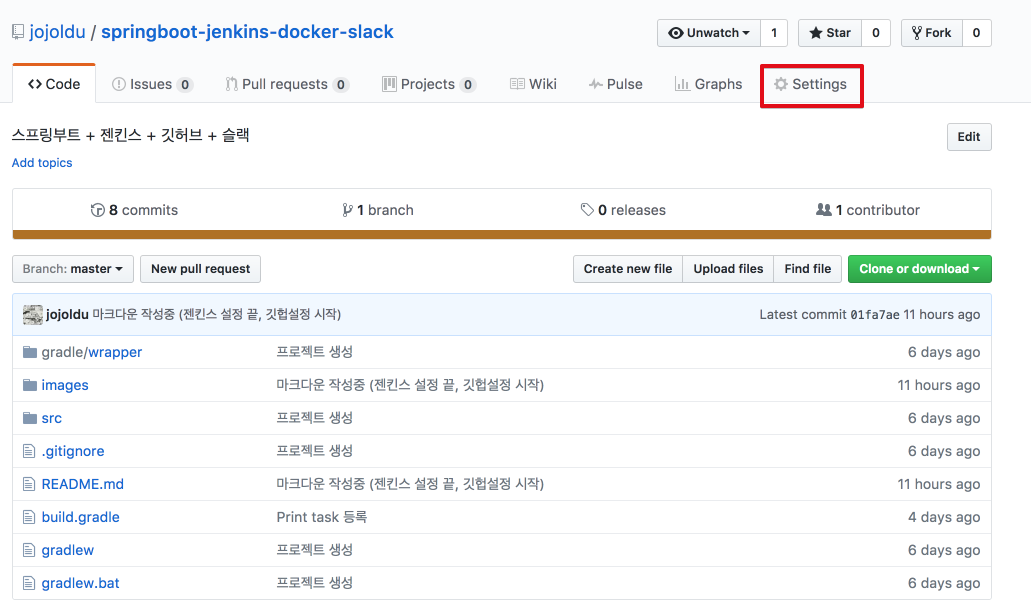The width and height of the screenshot is (1031, 608).
Task: Click the file icon next to gradlew.bat
Action: pyautogui.click(x=29, y=583)
